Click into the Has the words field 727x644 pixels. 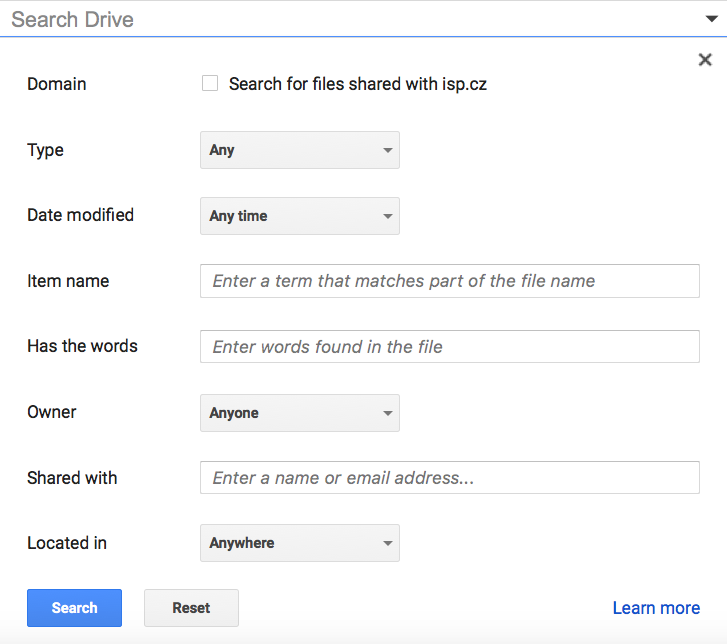449,347
